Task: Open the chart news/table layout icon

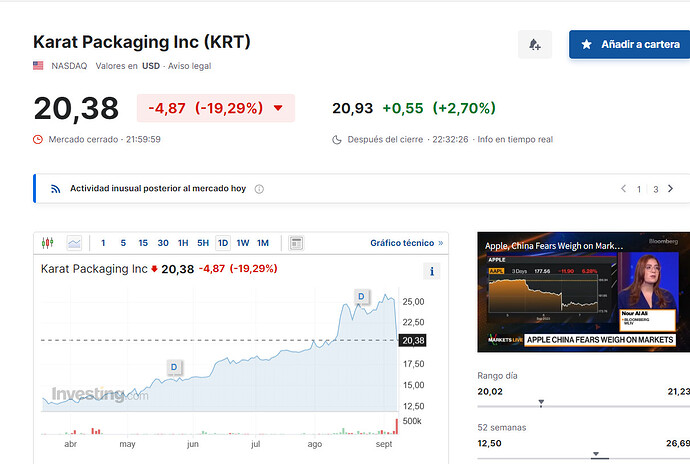Action: click(x=296, y=243)
